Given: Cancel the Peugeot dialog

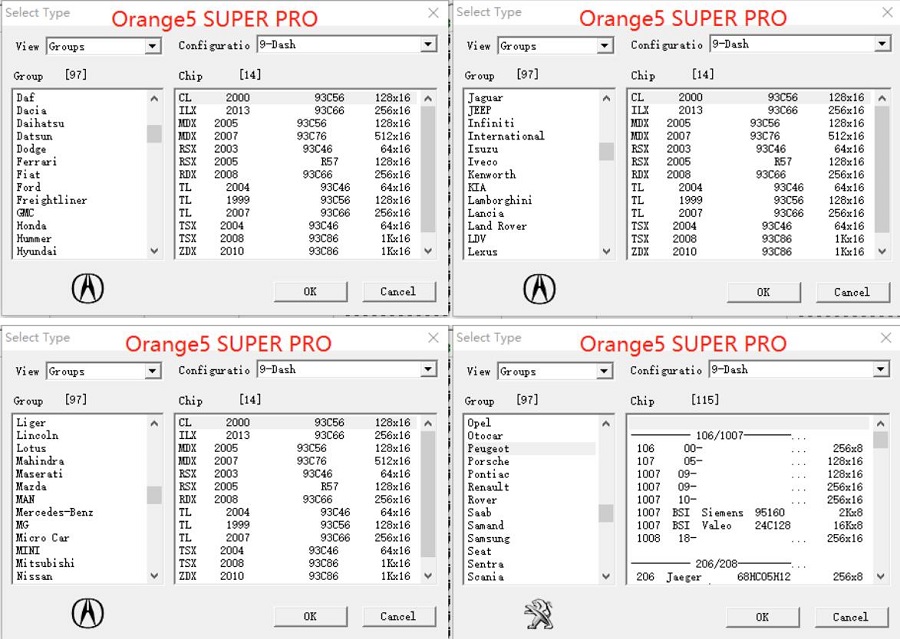Looking at the screenshot, I should [x=851, y=617].
